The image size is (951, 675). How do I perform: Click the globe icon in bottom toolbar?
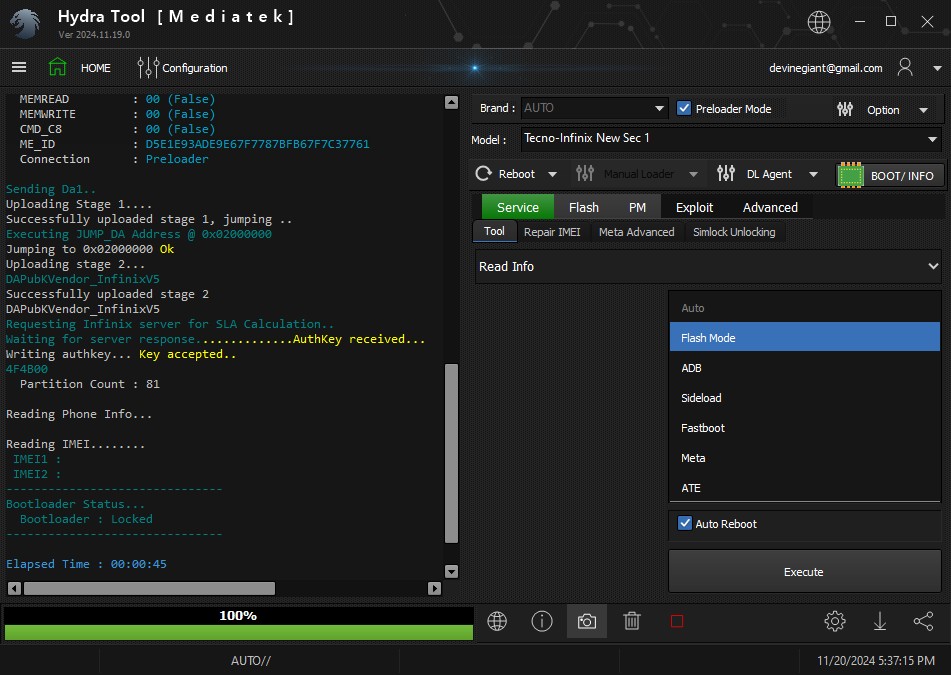click(497, 621)
